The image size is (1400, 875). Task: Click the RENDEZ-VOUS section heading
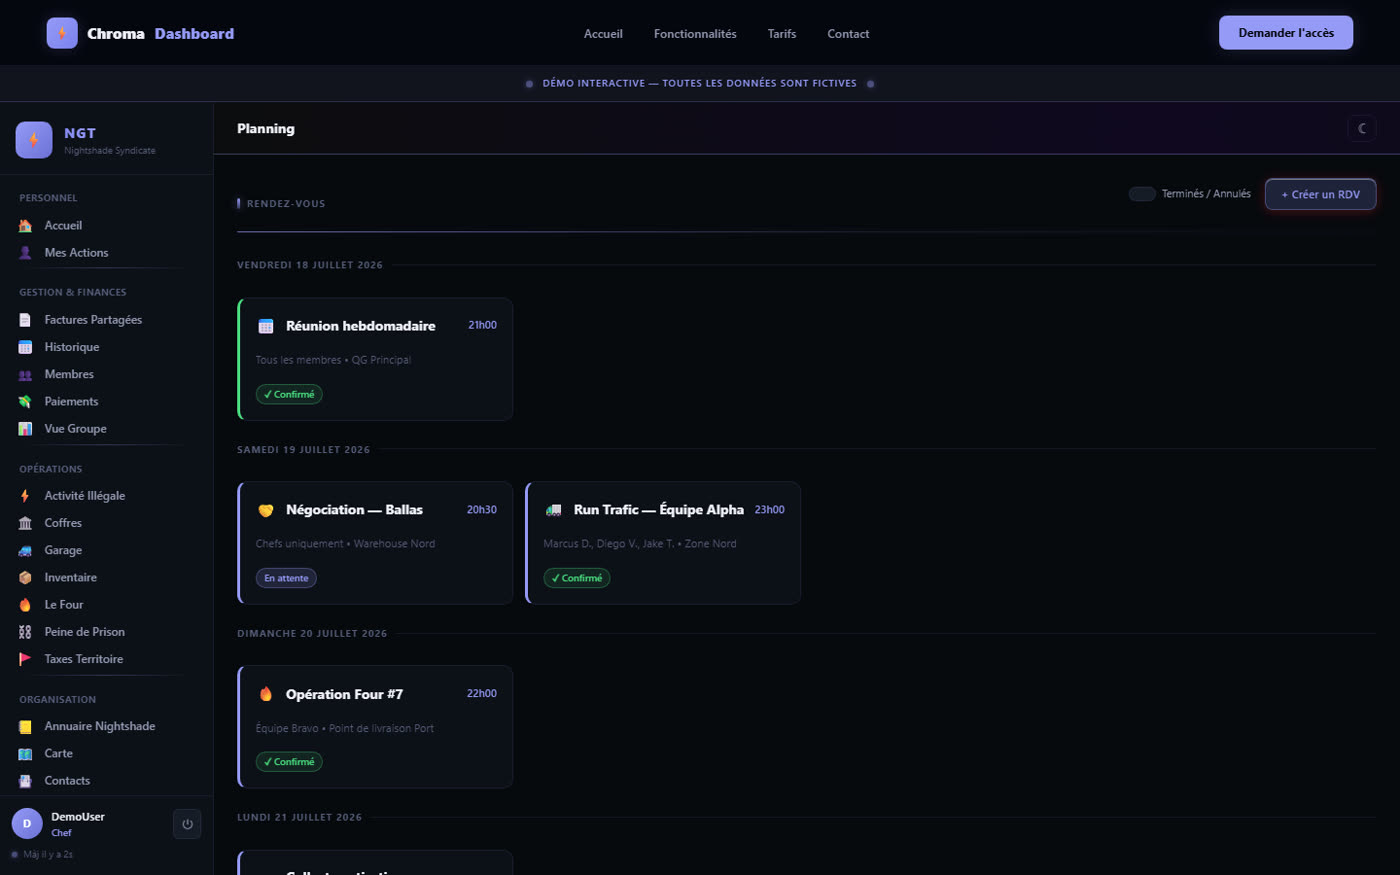[286, 204]
